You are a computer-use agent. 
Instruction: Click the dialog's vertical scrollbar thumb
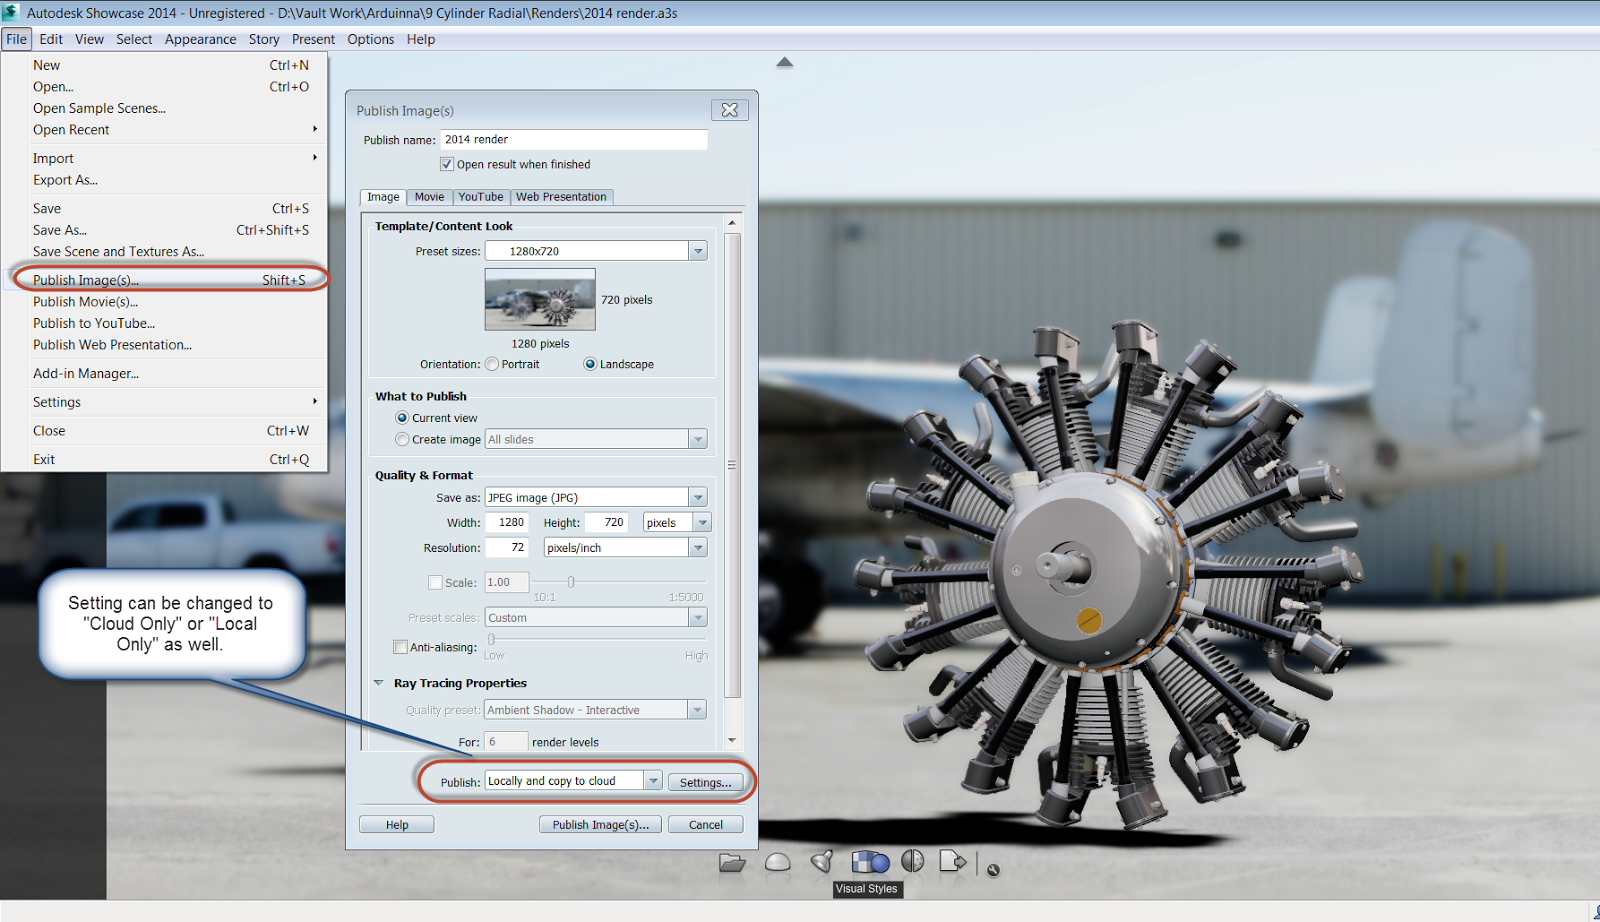click(733, 465)
